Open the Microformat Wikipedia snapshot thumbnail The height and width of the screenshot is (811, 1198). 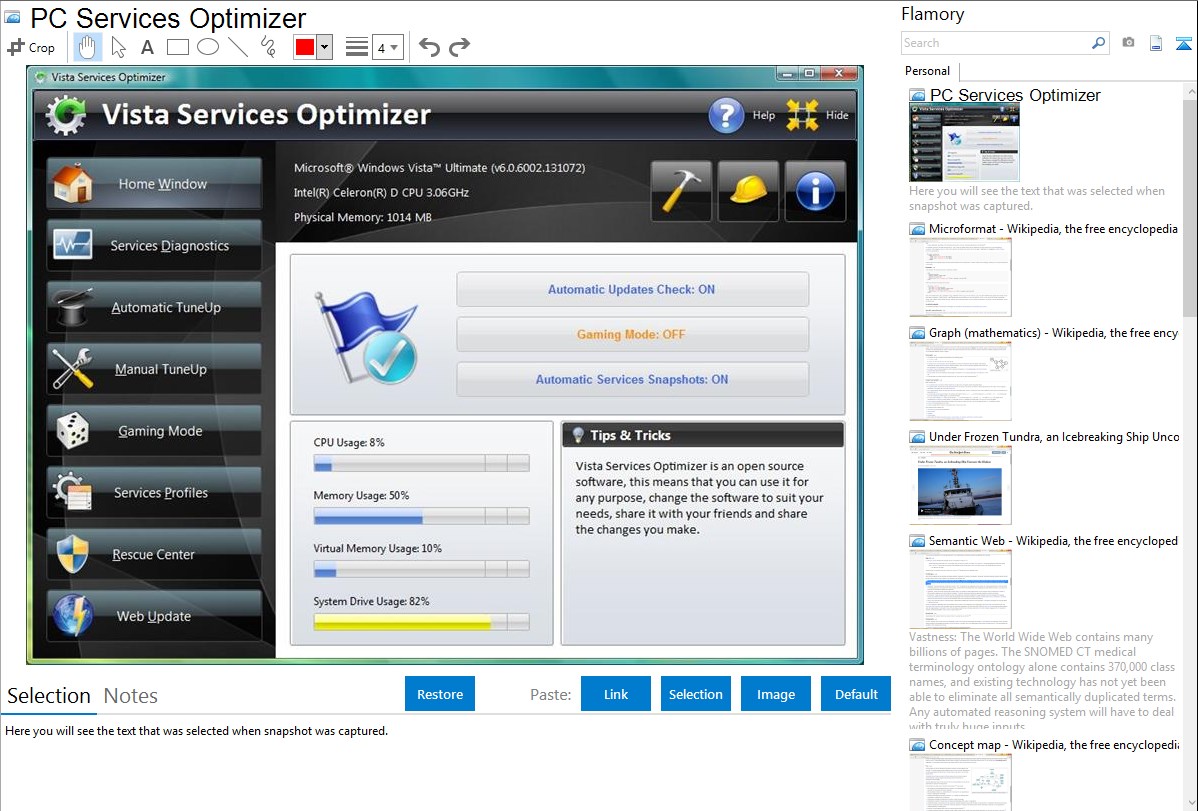click(960, 277)
